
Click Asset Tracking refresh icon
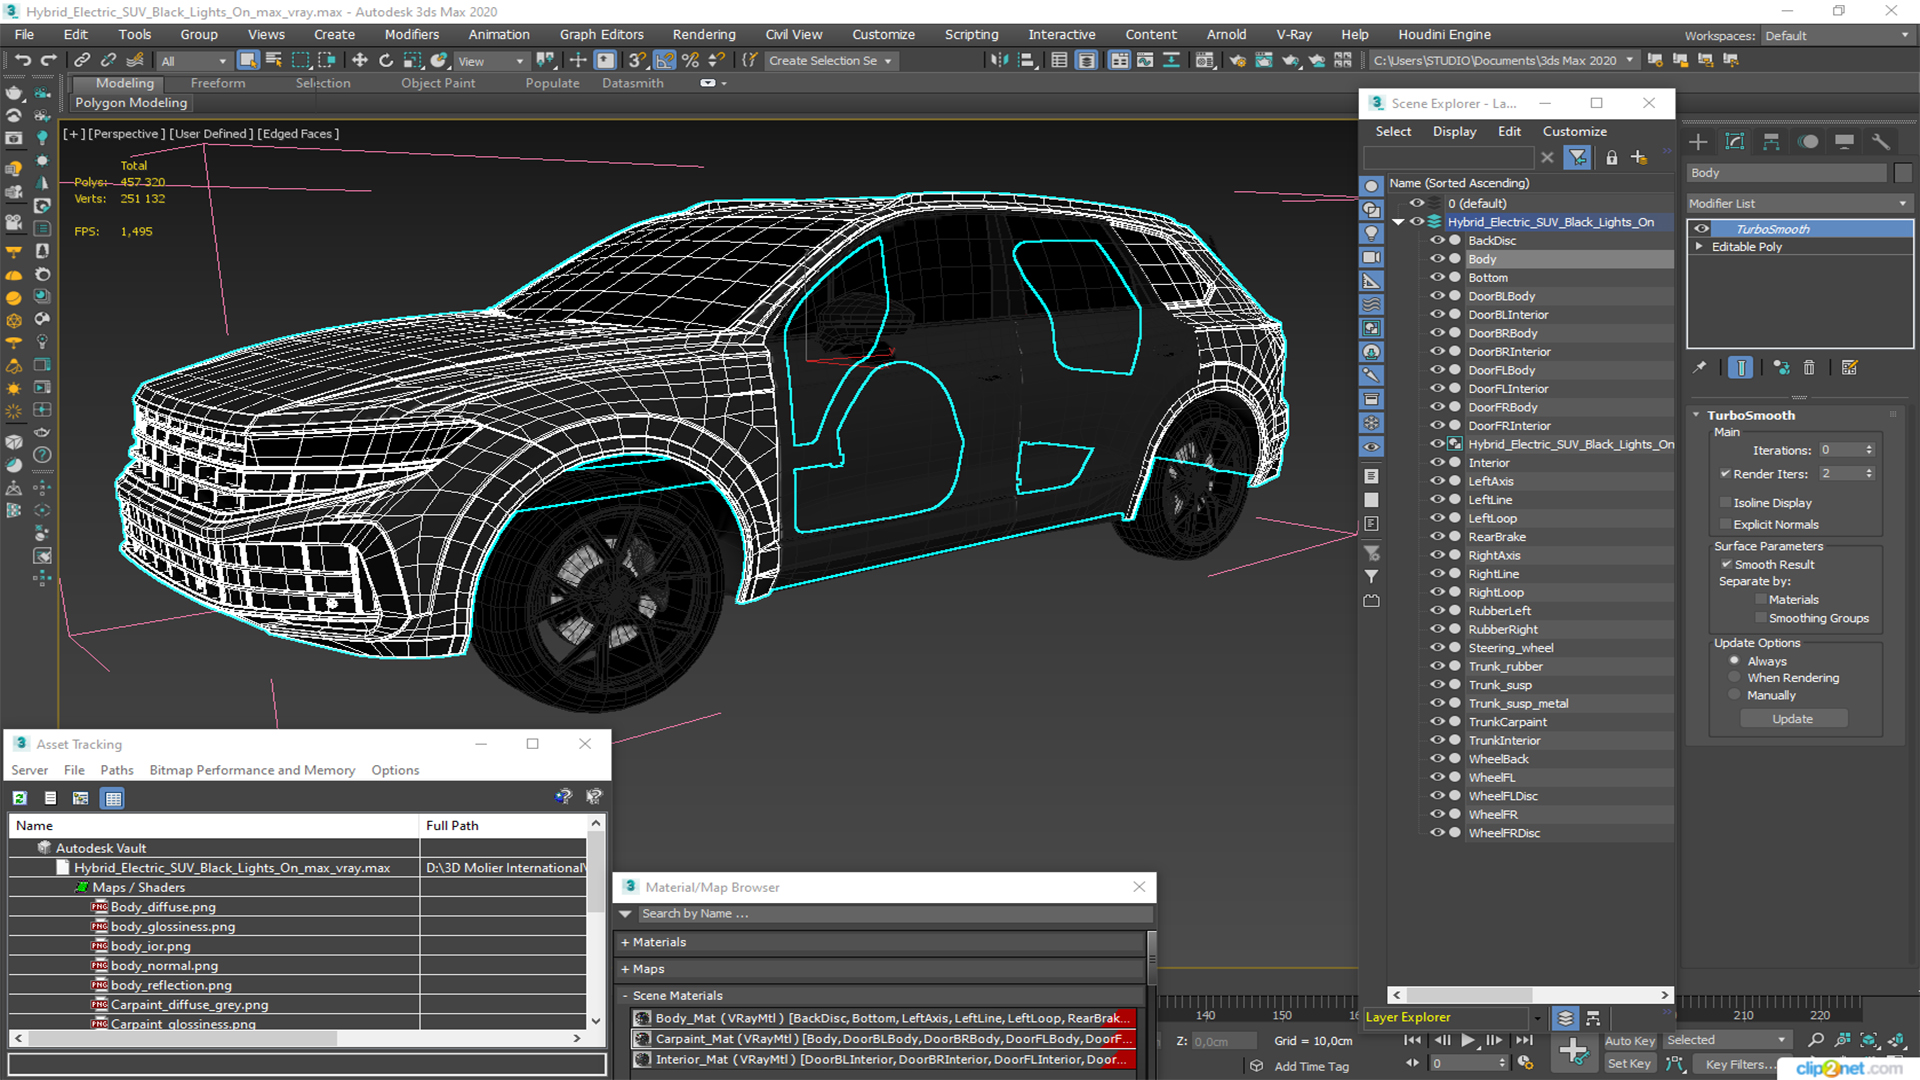coord(20,798)
